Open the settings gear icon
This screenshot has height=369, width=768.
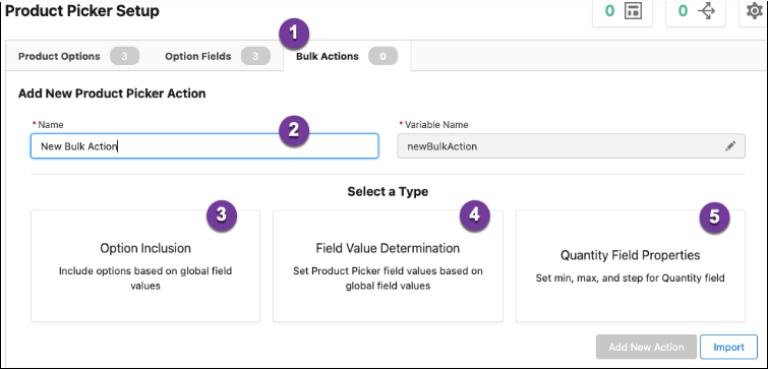[754, 11]
